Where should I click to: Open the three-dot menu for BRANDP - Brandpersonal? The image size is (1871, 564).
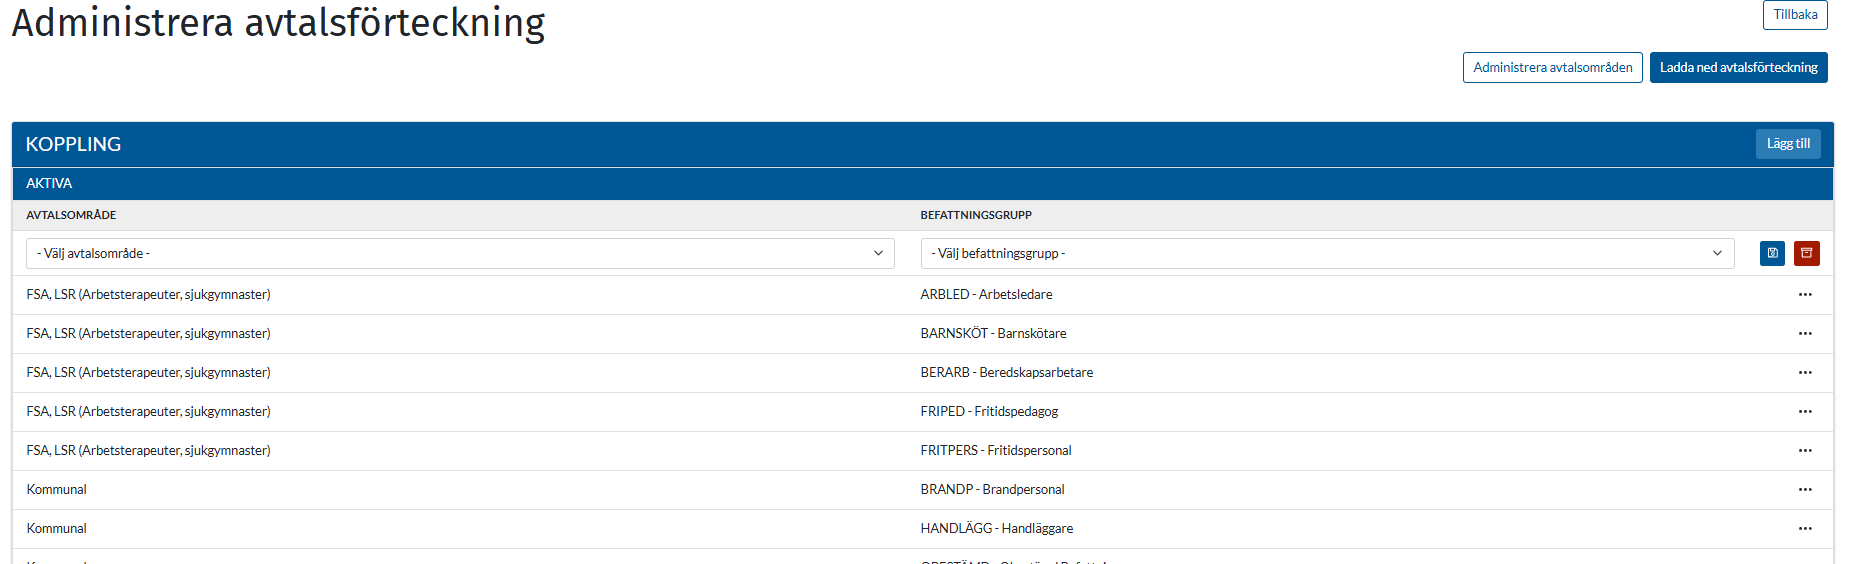pos(1804,490)
